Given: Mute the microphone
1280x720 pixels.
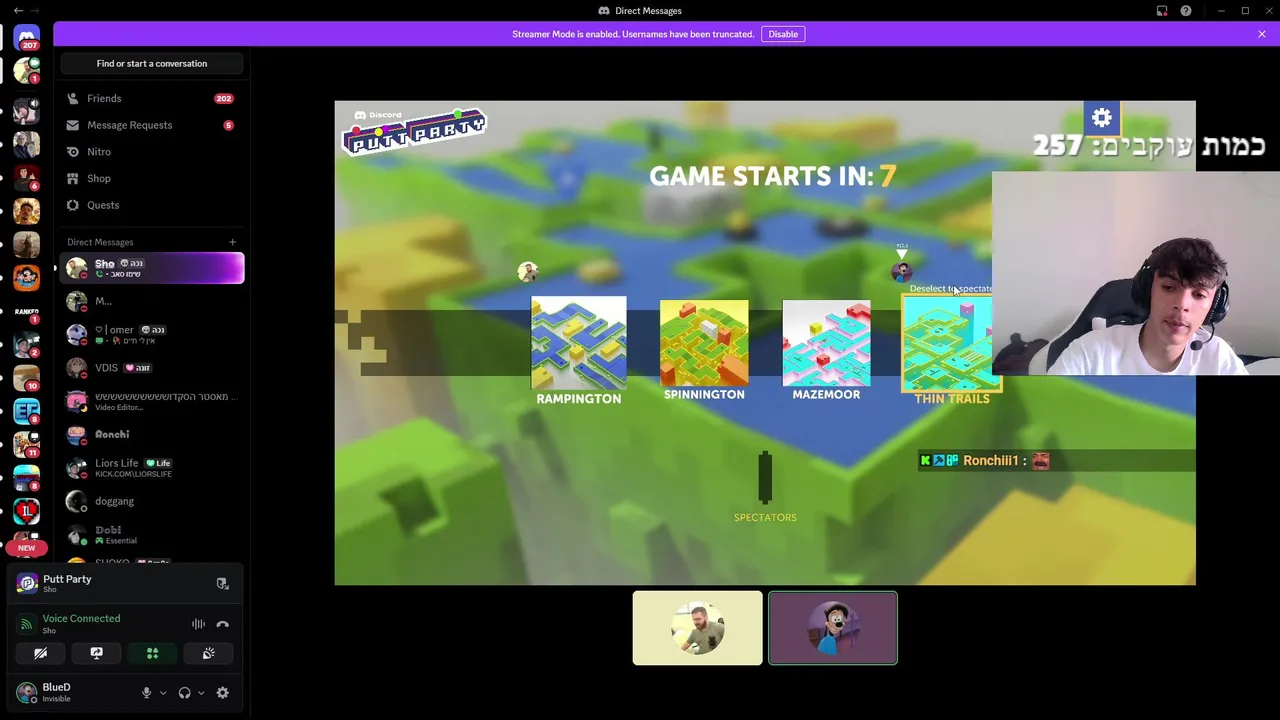Looking at the screenshot, I should click(146, 693).
